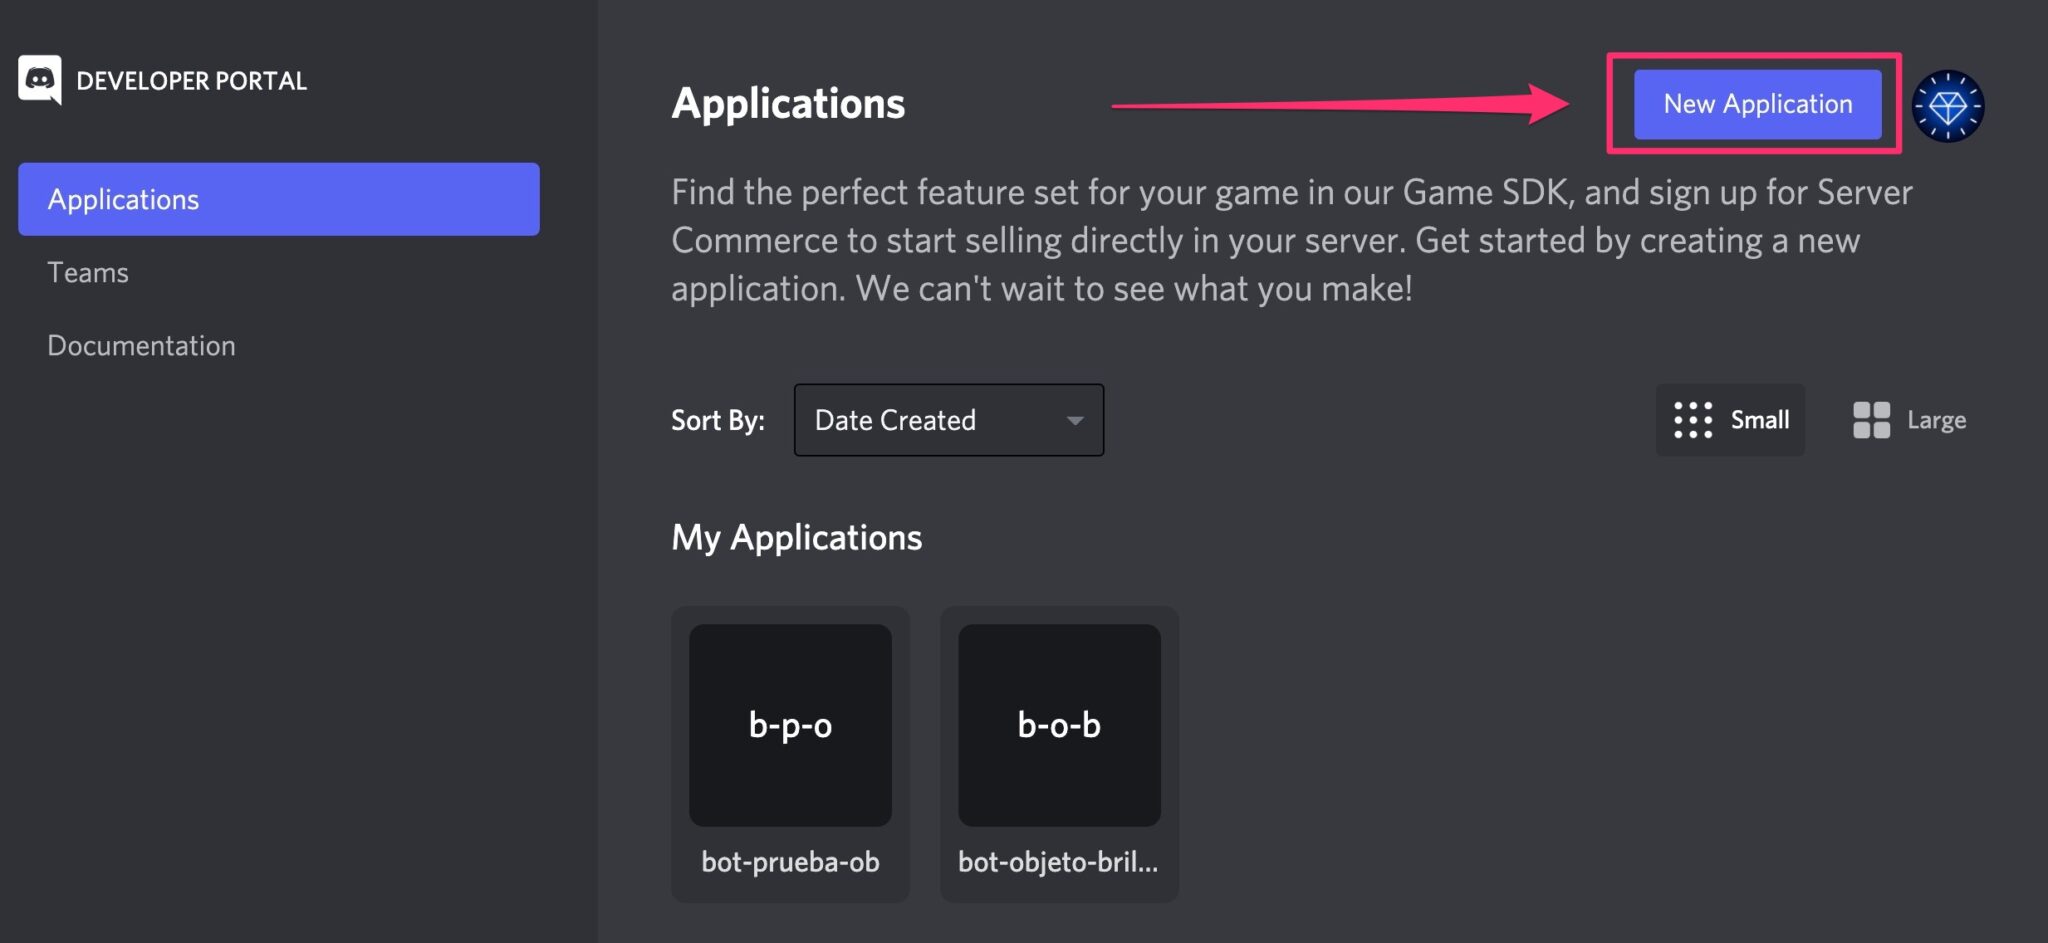
Task: Open the b-o-b application thumbnail
Action: click(1059, 725)
